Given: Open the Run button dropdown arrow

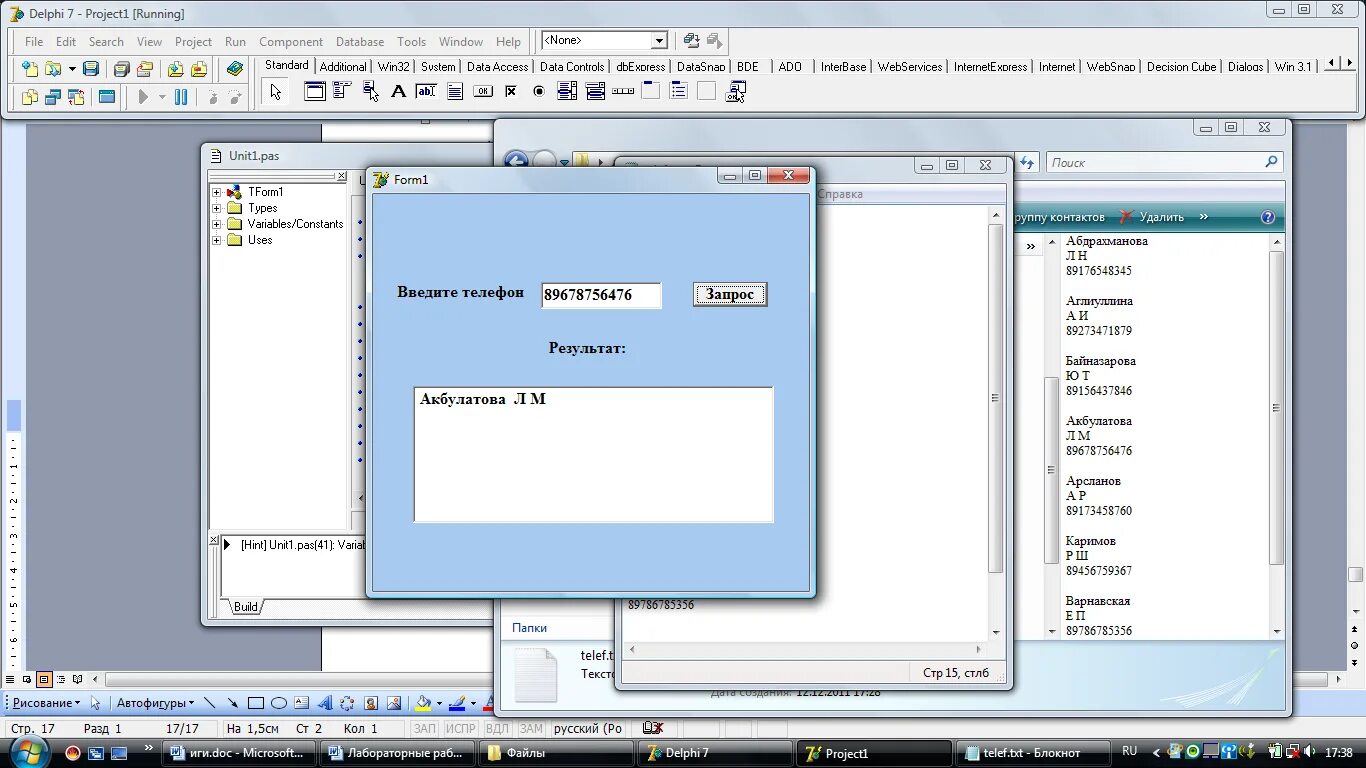Looking at the screenshot, I should [x=162, y=97].
